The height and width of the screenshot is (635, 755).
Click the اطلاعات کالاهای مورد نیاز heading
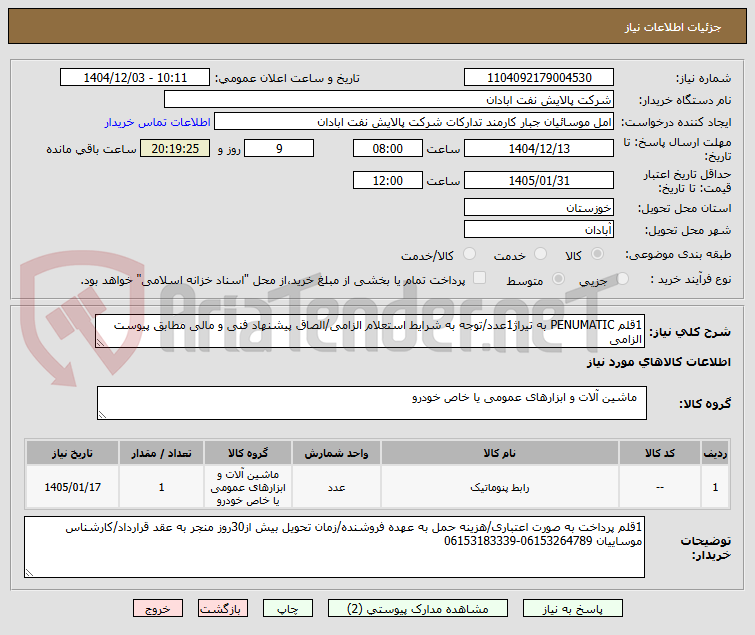(x=658, y=362)
